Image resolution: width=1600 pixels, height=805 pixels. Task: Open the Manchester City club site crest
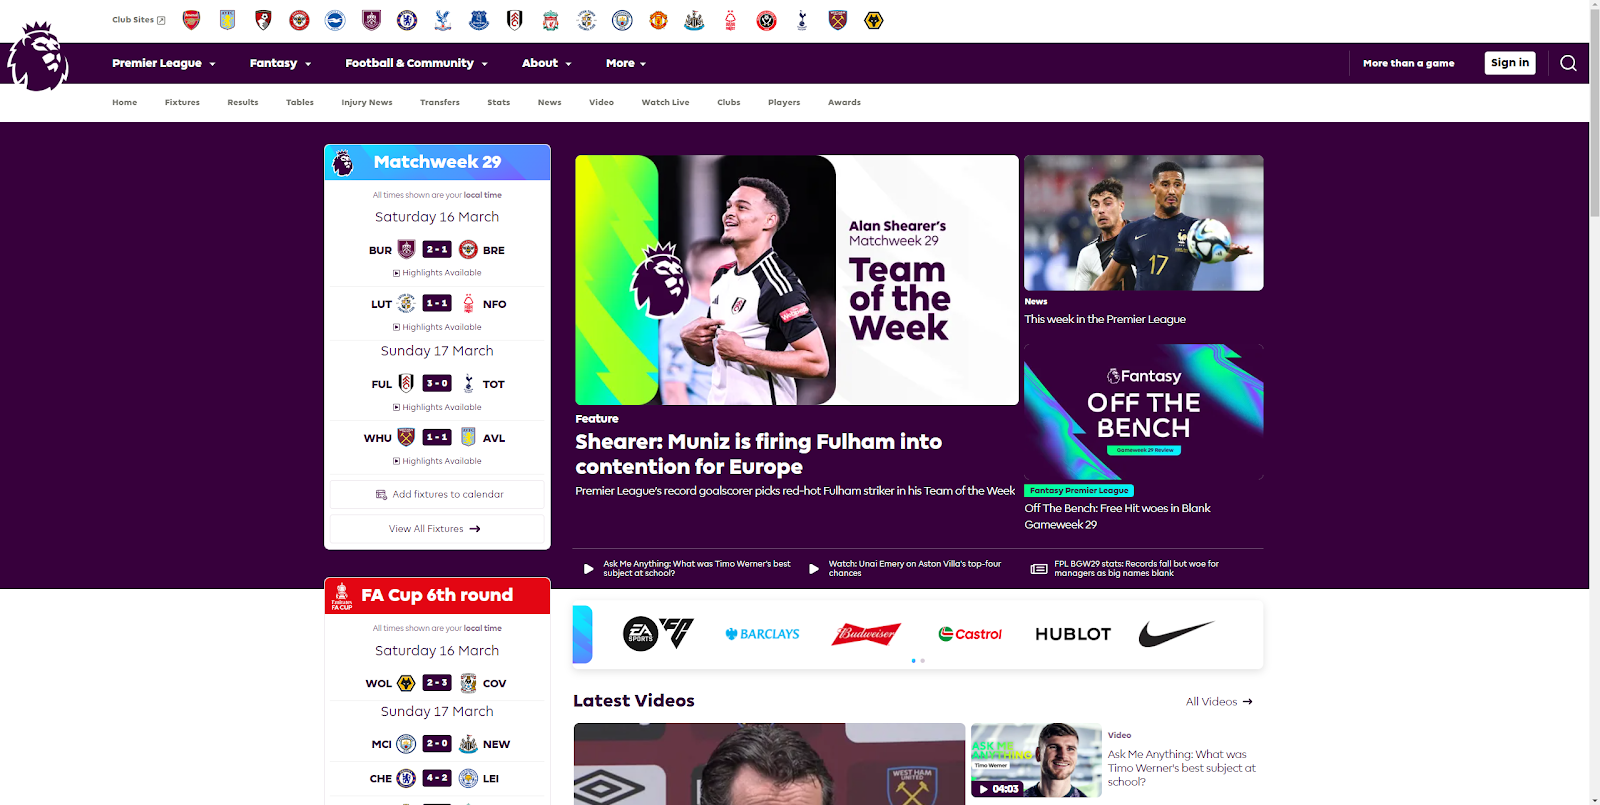622,20
